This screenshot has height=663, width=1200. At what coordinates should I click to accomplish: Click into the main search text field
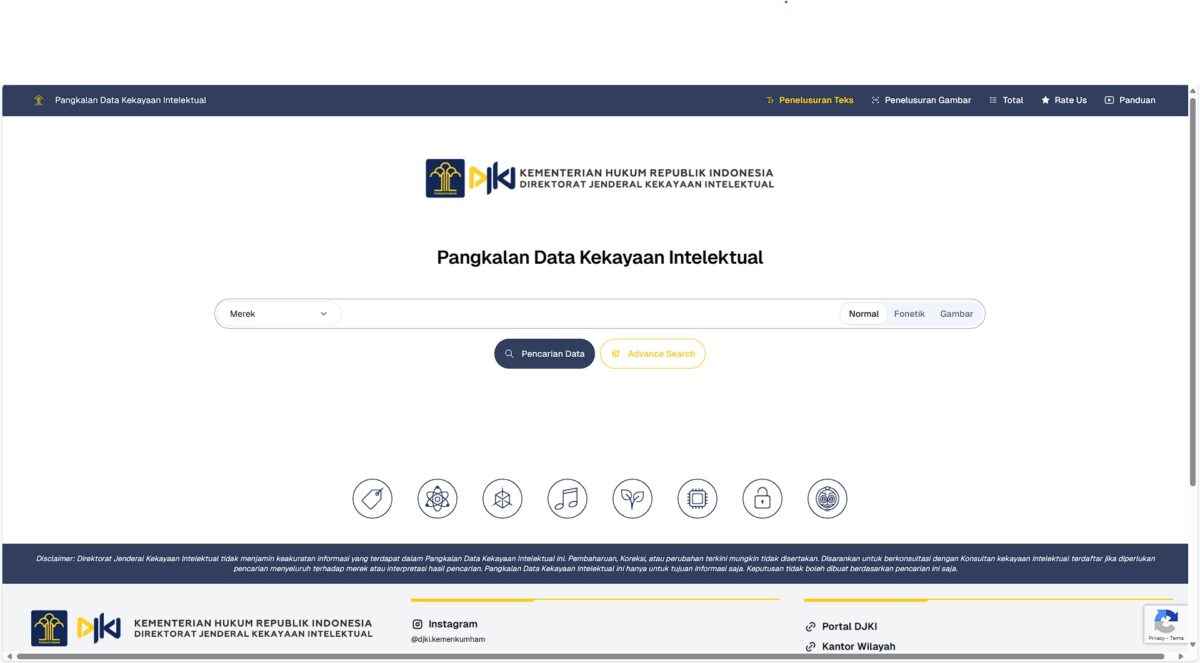click(590, 314)
